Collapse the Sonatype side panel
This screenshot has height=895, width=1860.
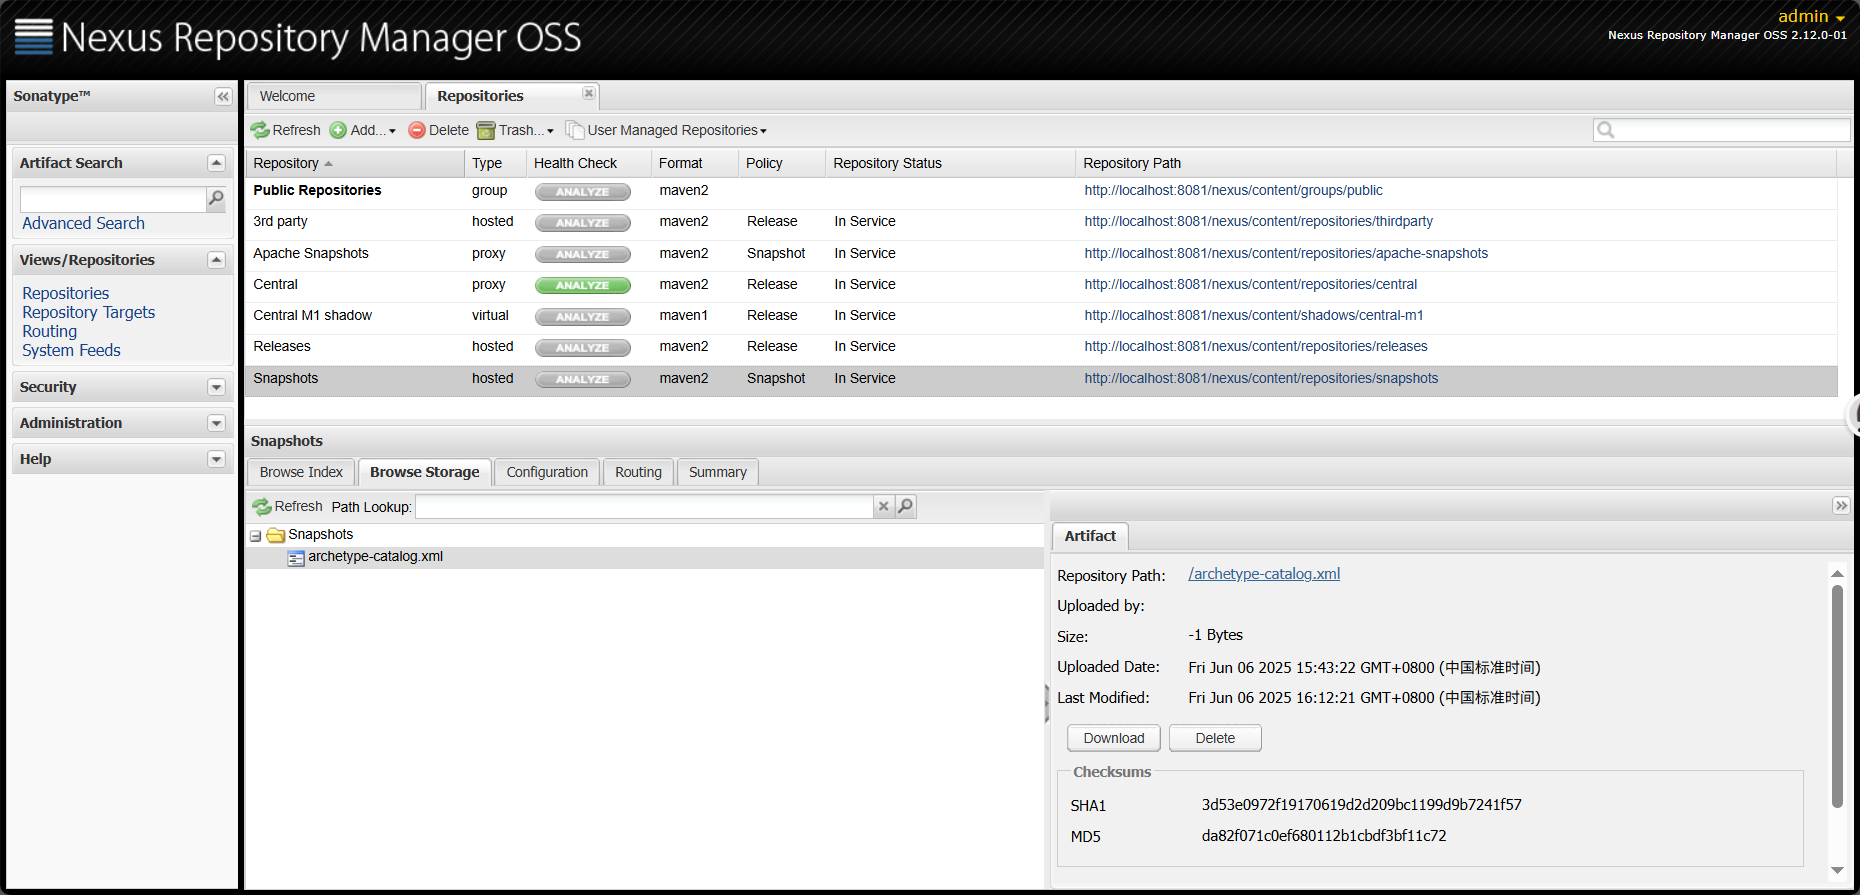coord(223,96)
